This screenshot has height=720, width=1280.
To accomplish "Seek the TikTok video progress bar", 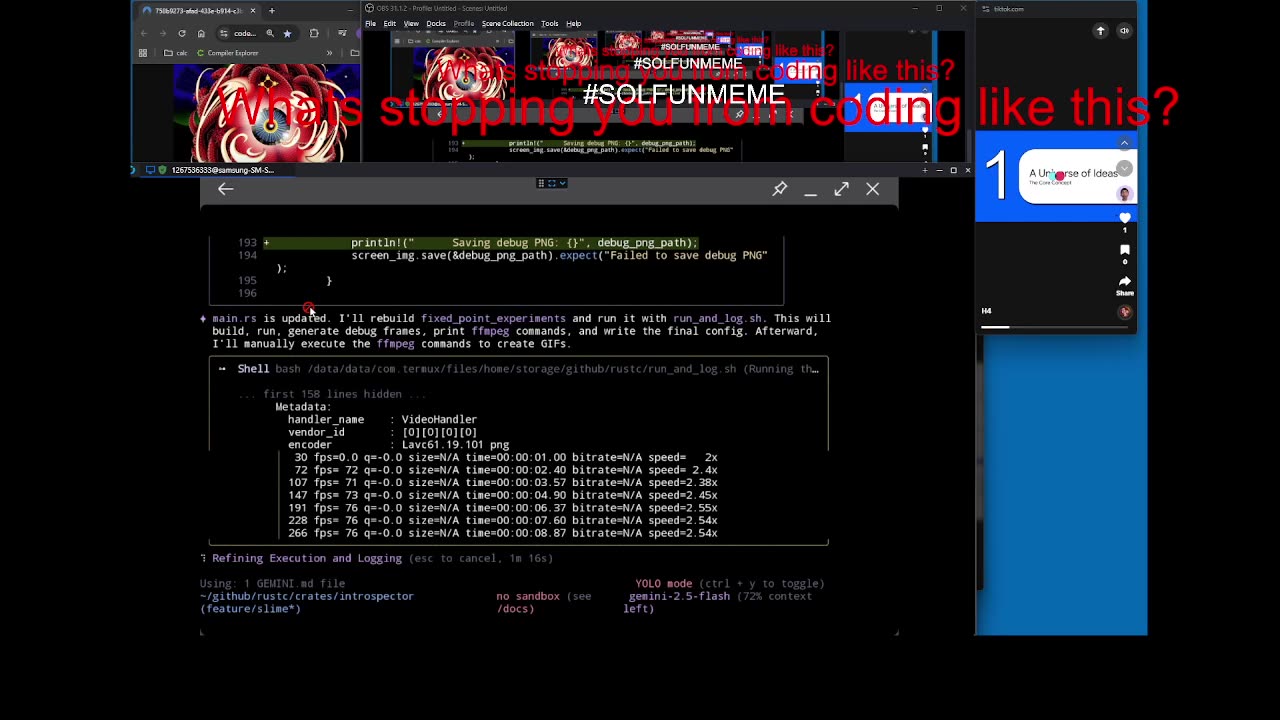I will [1055, 327].
